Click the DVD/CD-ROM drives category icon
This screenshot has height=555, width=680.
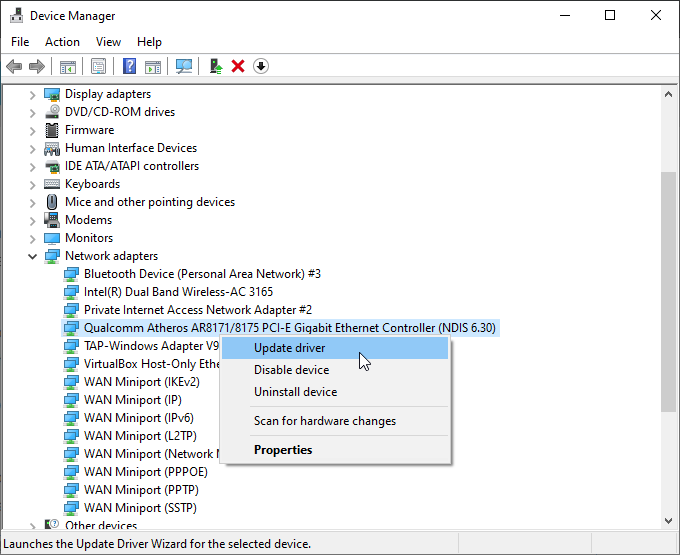[x=52, y=112]
